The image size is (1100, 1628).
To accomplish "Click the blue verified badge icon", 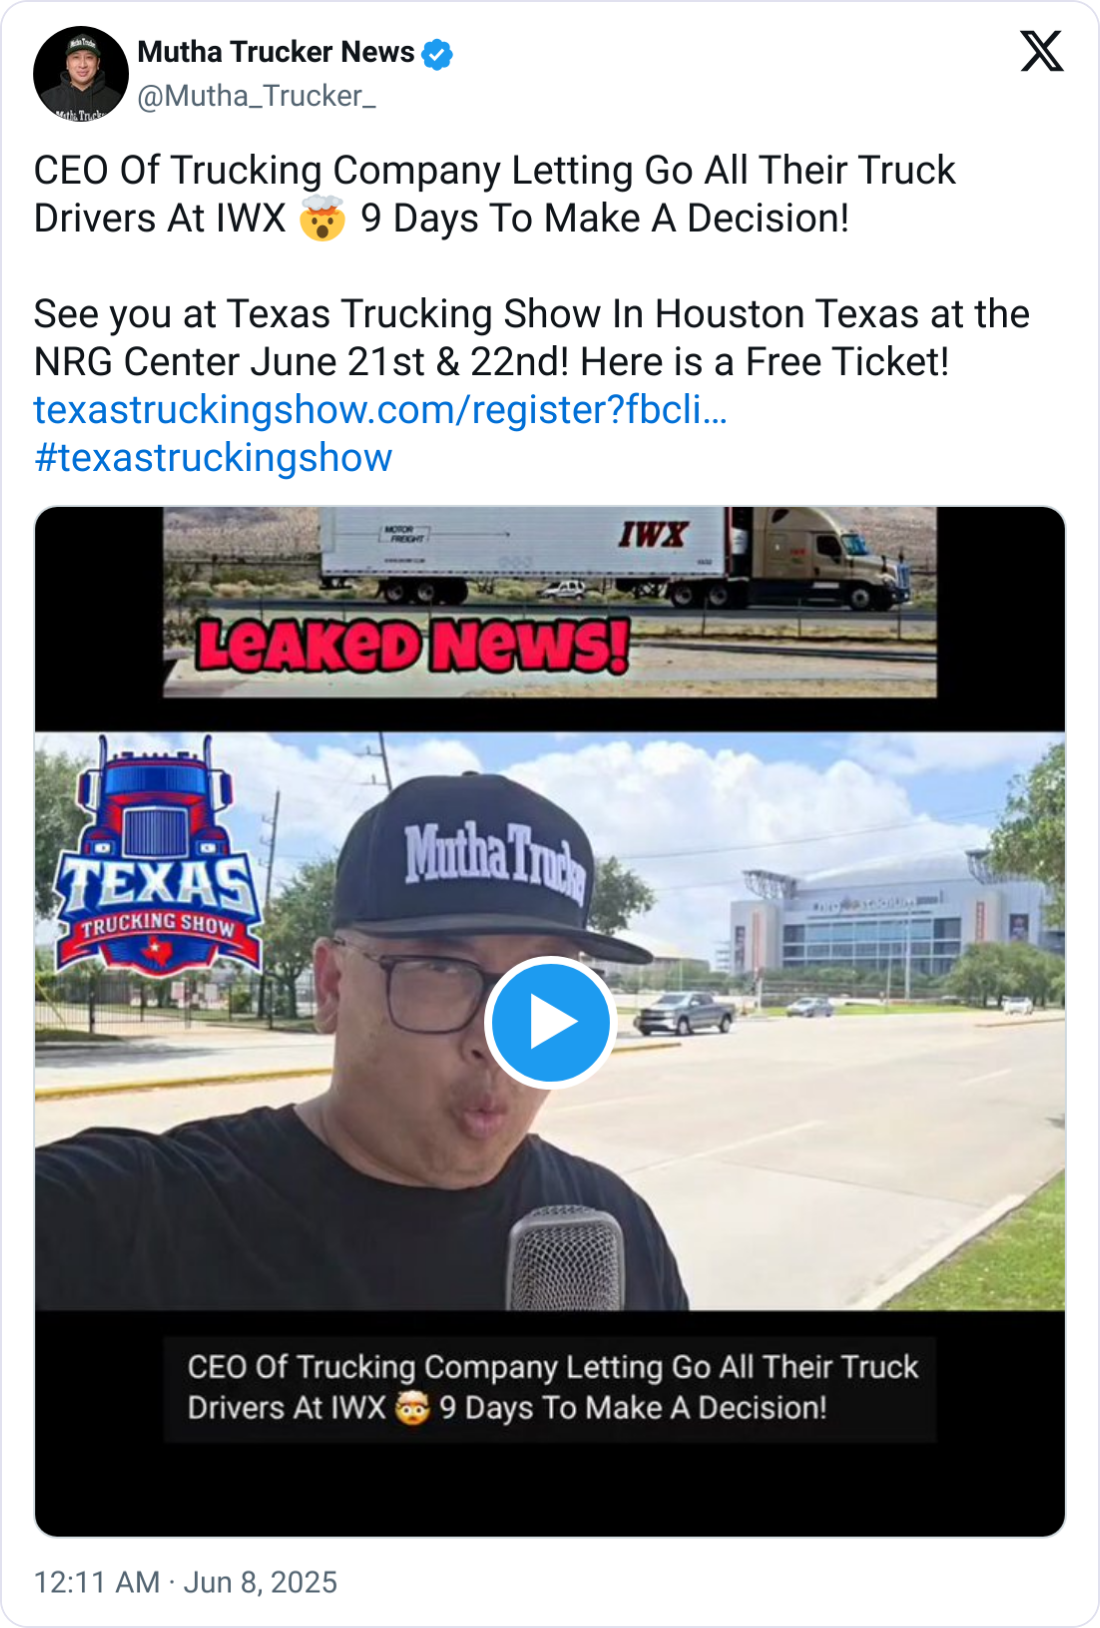I will coord(437,53).
